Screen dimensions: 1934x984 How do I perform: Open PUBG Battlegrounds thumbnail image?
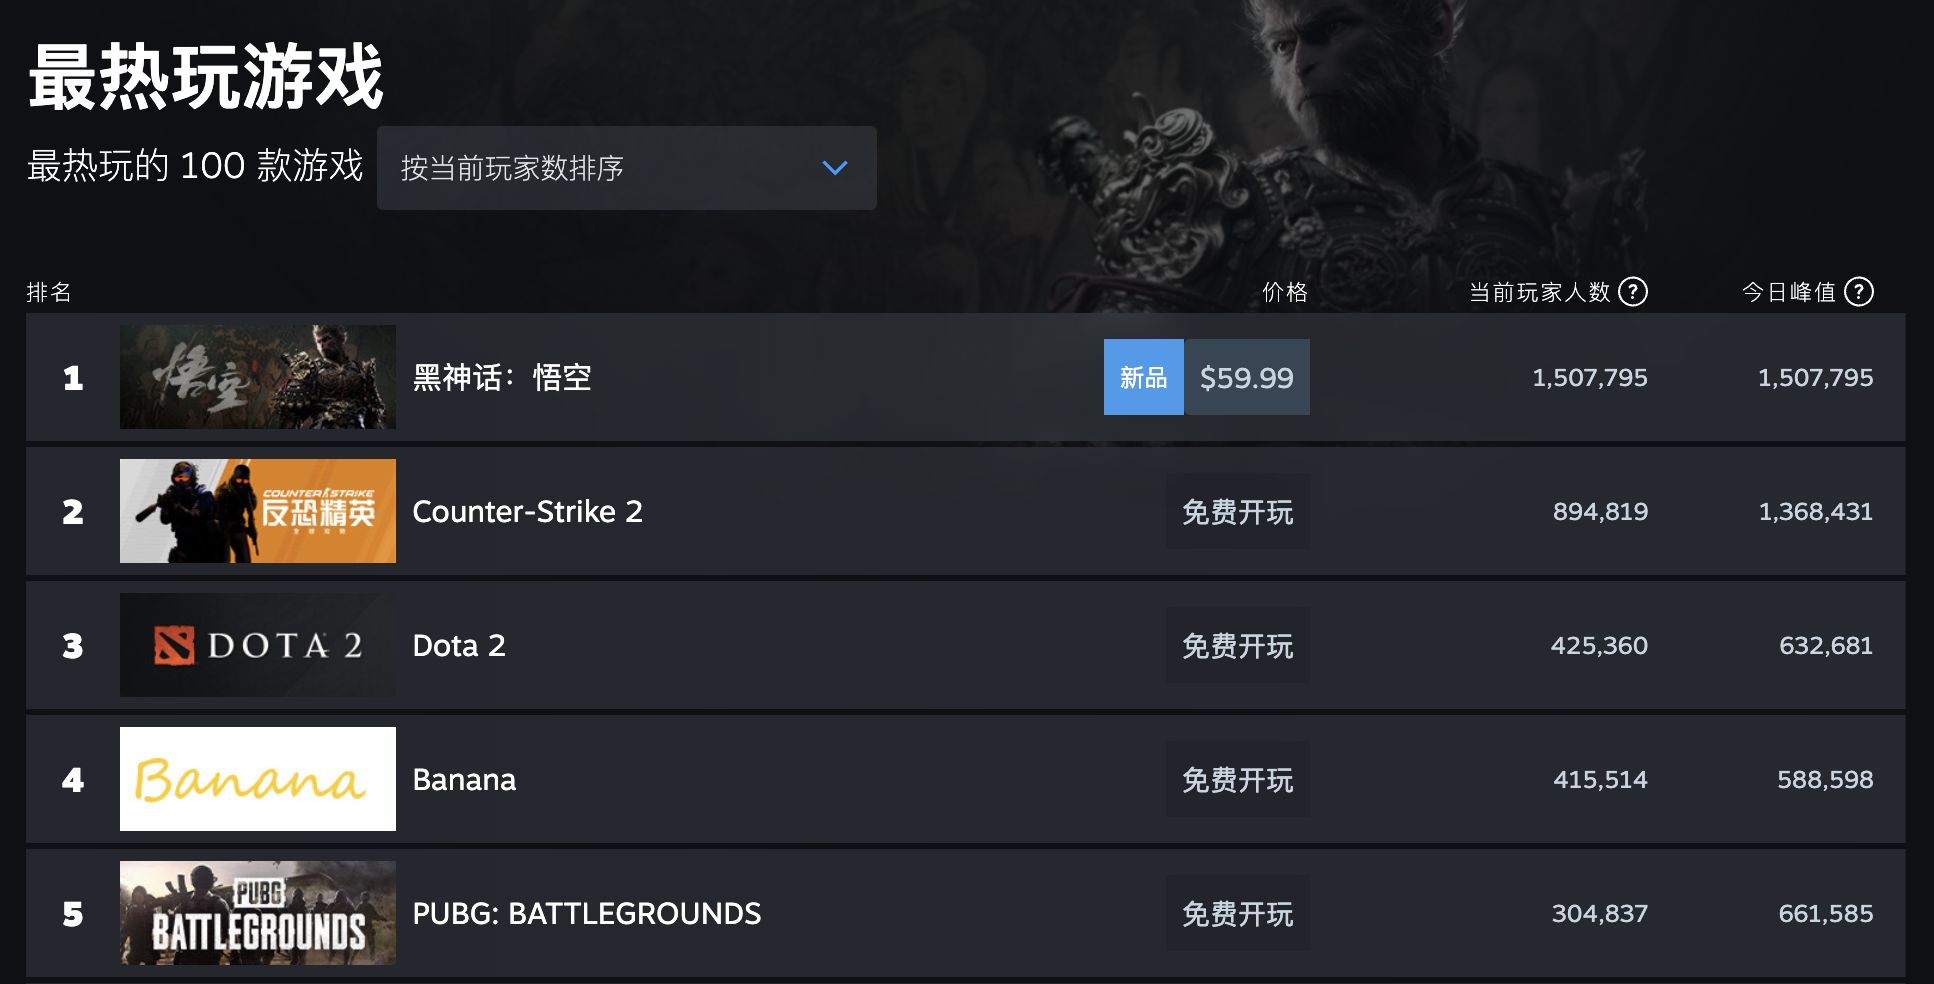(258, 913)
